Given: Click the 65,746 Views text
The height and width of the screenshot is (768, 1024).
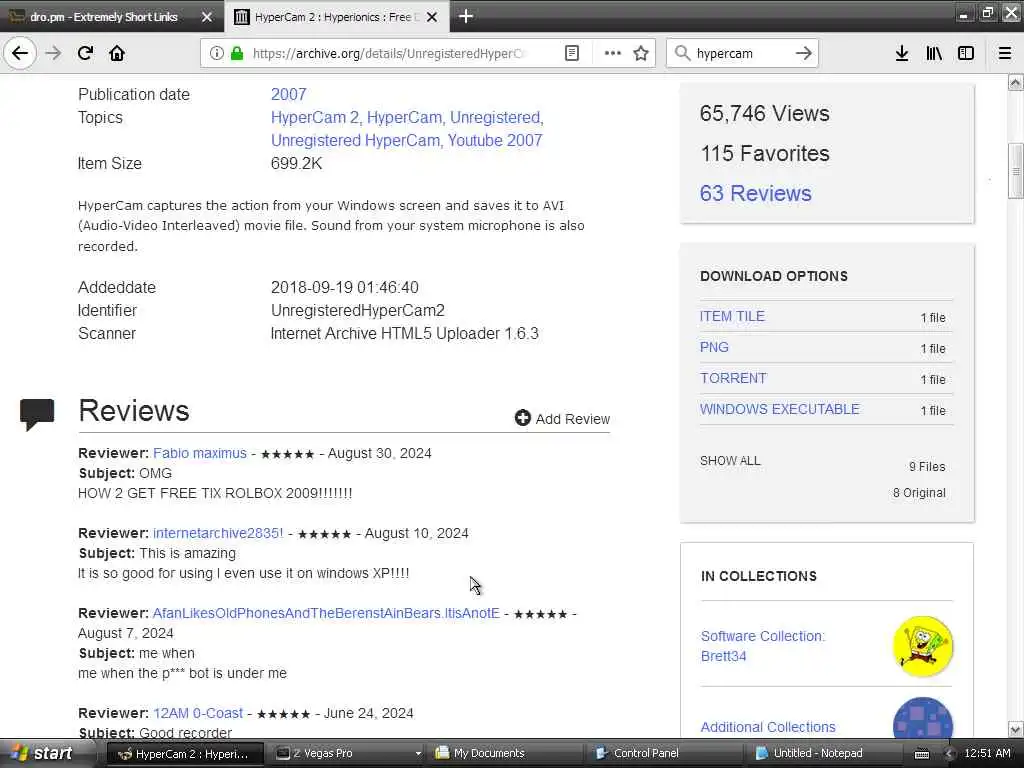Looking at the screenshot, I should coord(764,114).
